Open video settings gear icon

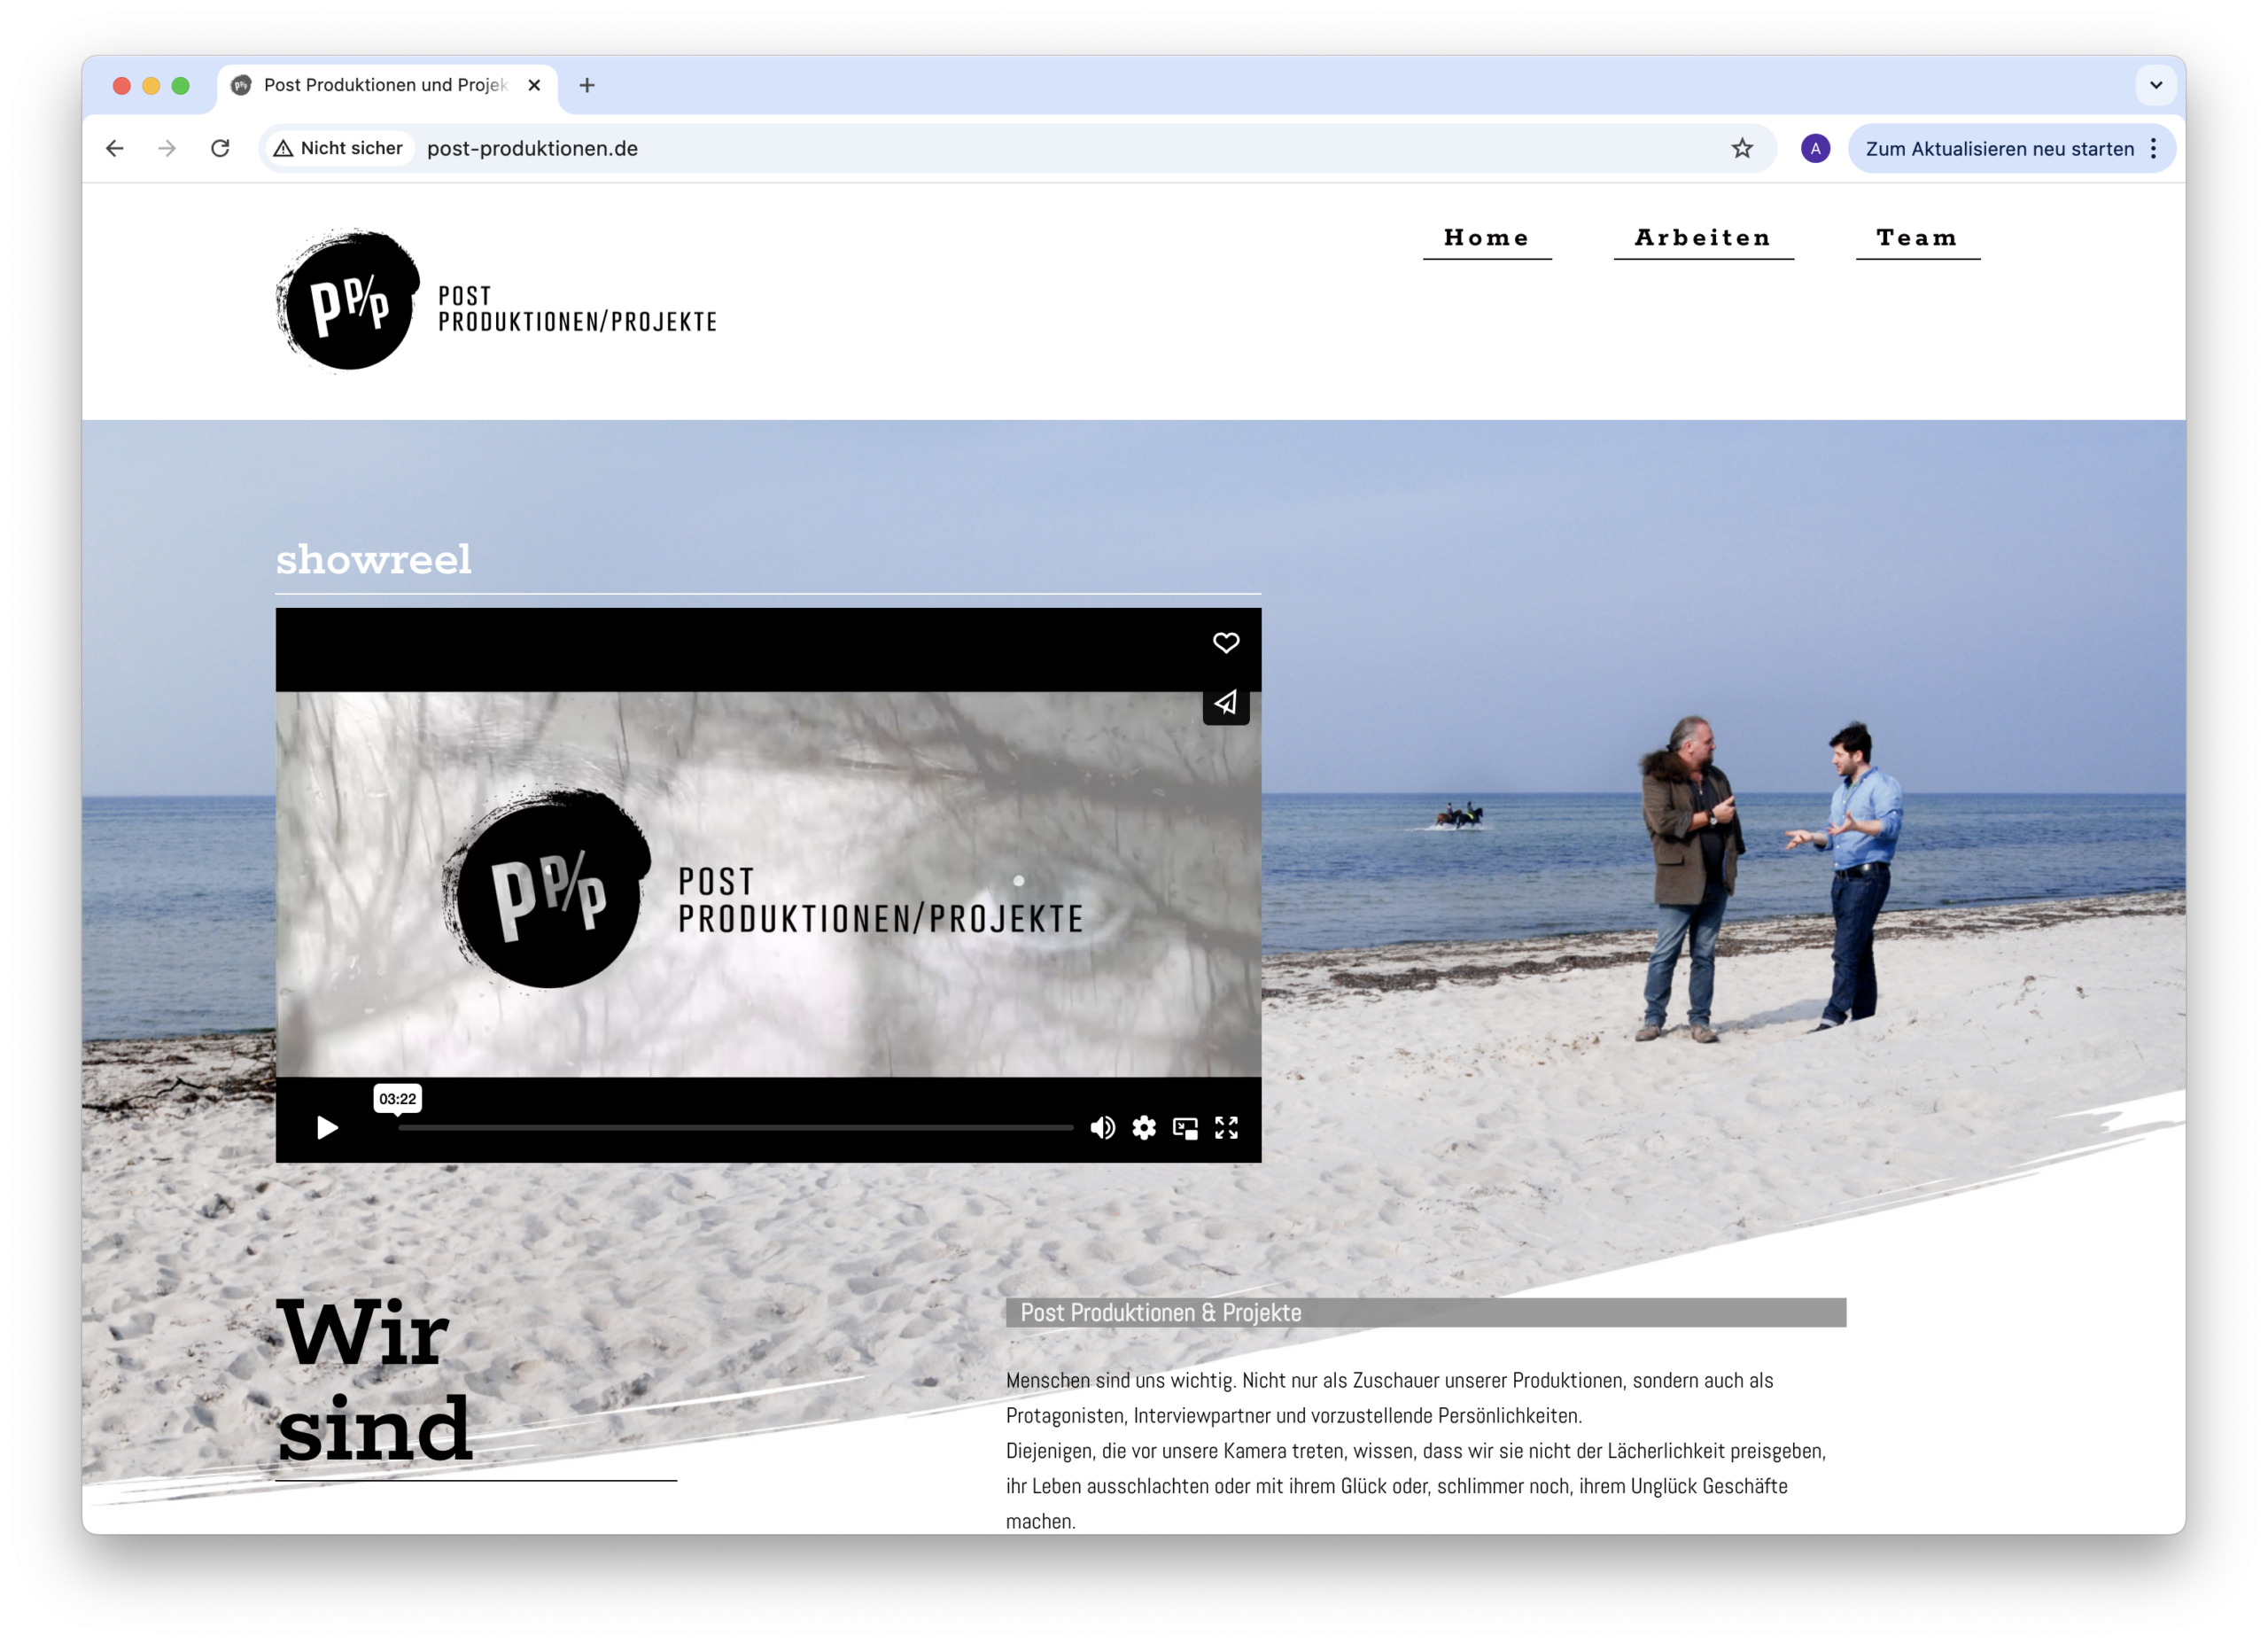click(x=1143, y=1128)
